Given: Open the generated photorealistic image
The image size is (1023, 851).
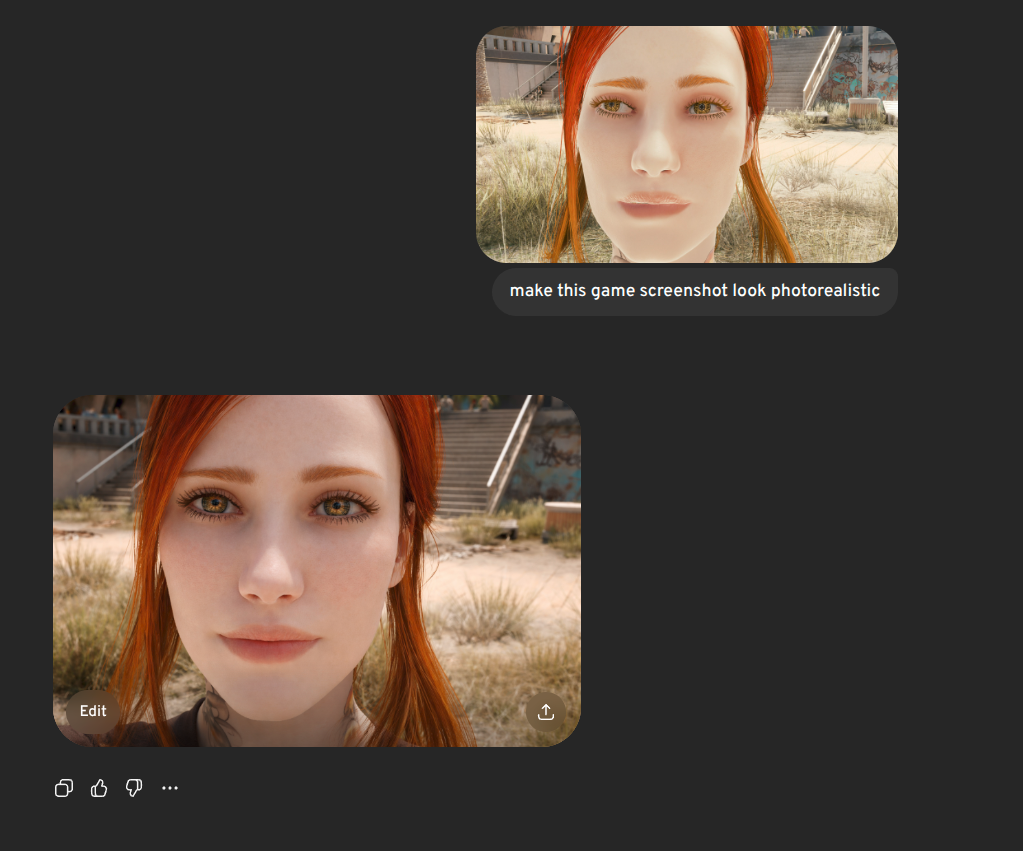Looking at the screenshot, I should coord(317,571).
